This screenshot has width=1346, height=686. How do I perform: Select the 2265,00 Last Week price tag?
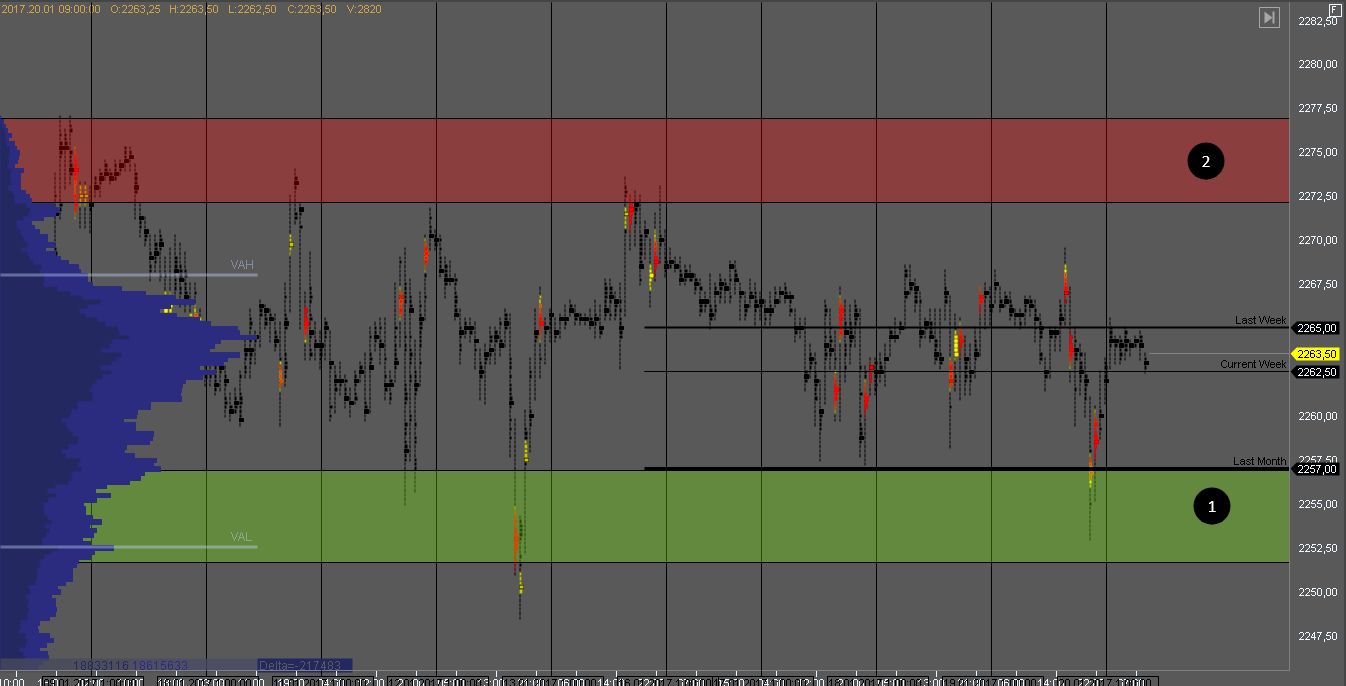coord(1316,328)
